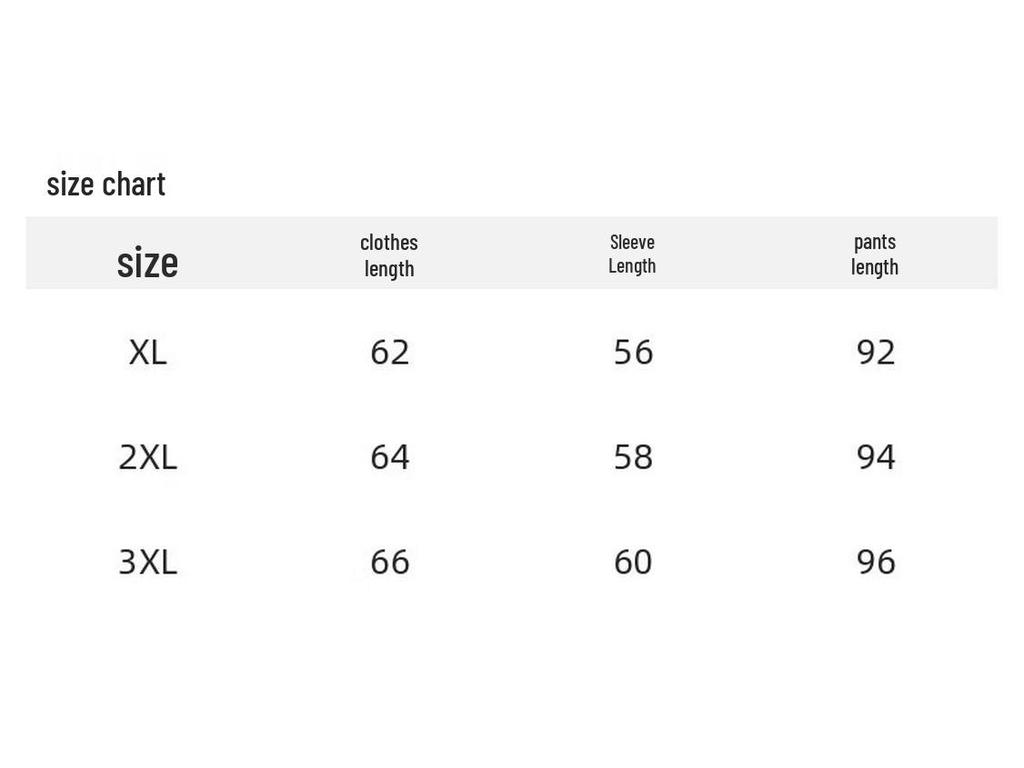Click the word 'pants' in the header

875,243
